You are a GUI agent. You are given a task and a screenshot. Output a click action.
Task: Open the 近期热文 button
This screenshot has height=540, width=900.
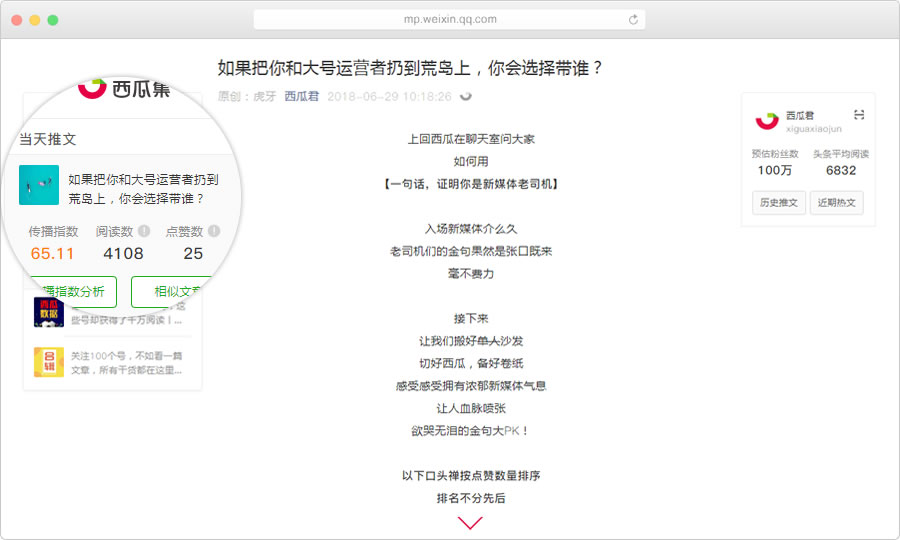pyautogui.click(x=836, y=203)
